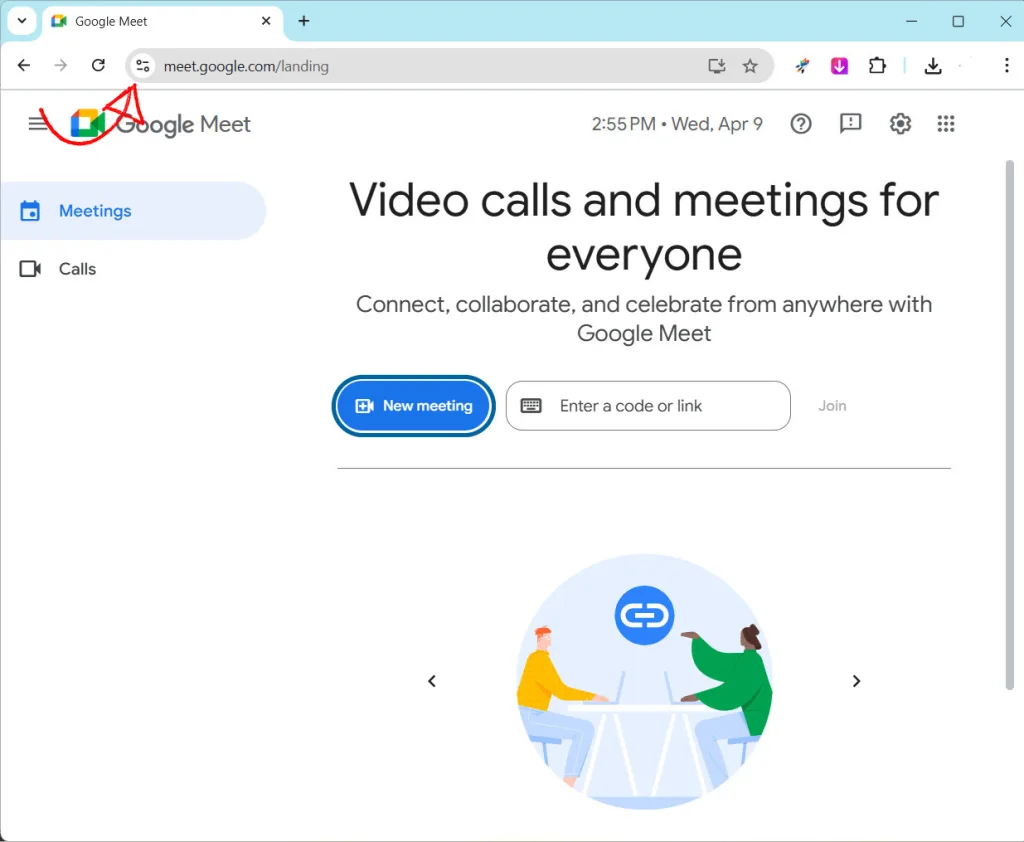Viewport: 1024px width, 842px height.
Task: Click the pink download extension icon
Action: (x=839, y=65)
